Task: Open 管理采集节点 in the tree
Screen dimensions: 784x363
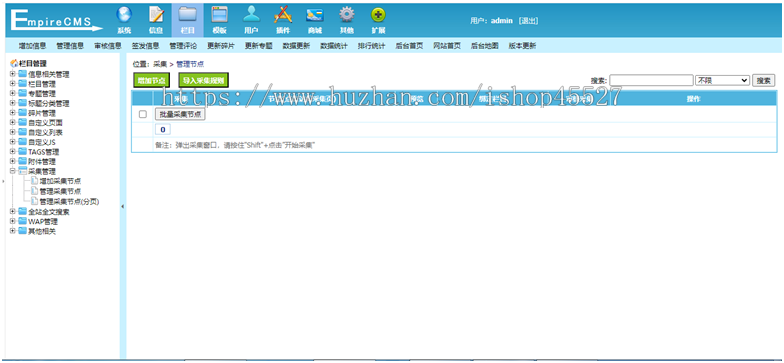Action: [60, 191]
